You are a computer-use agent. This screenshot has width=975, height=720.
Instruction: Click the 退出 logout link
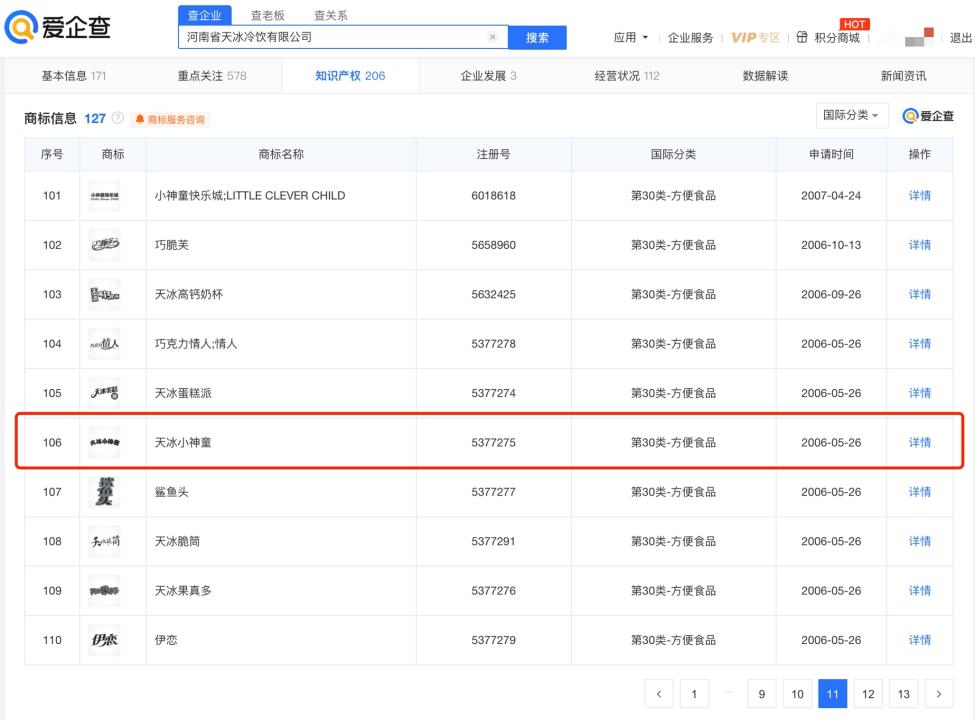click(x=960, y=39)
